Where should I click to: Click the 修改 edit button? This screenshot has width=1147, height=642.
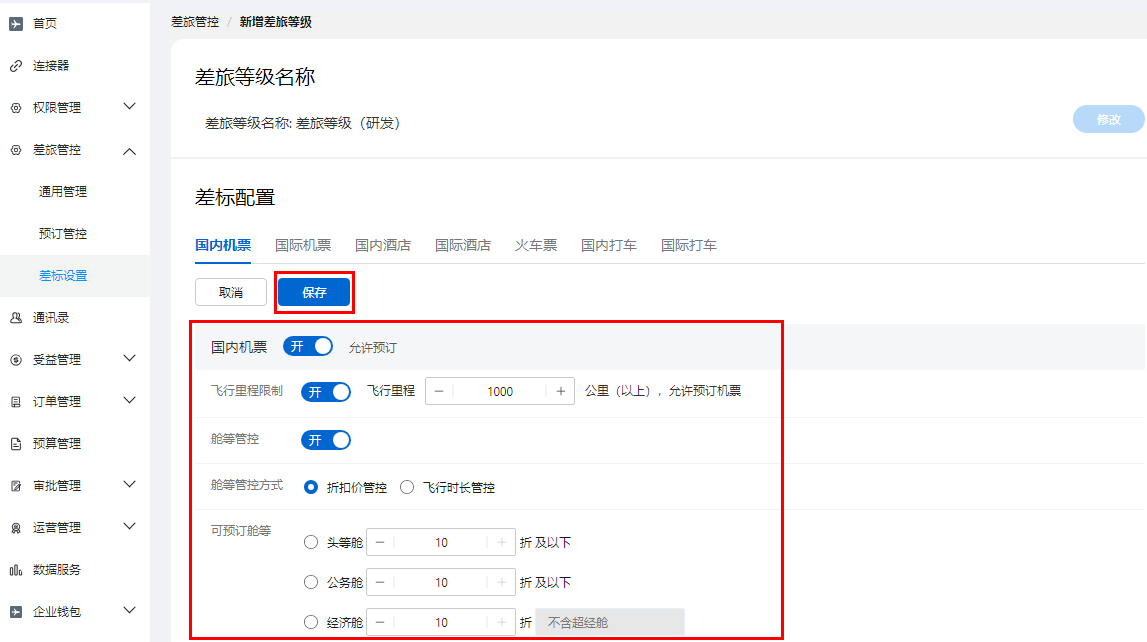pyautogui.click(x=1108, y=119)
